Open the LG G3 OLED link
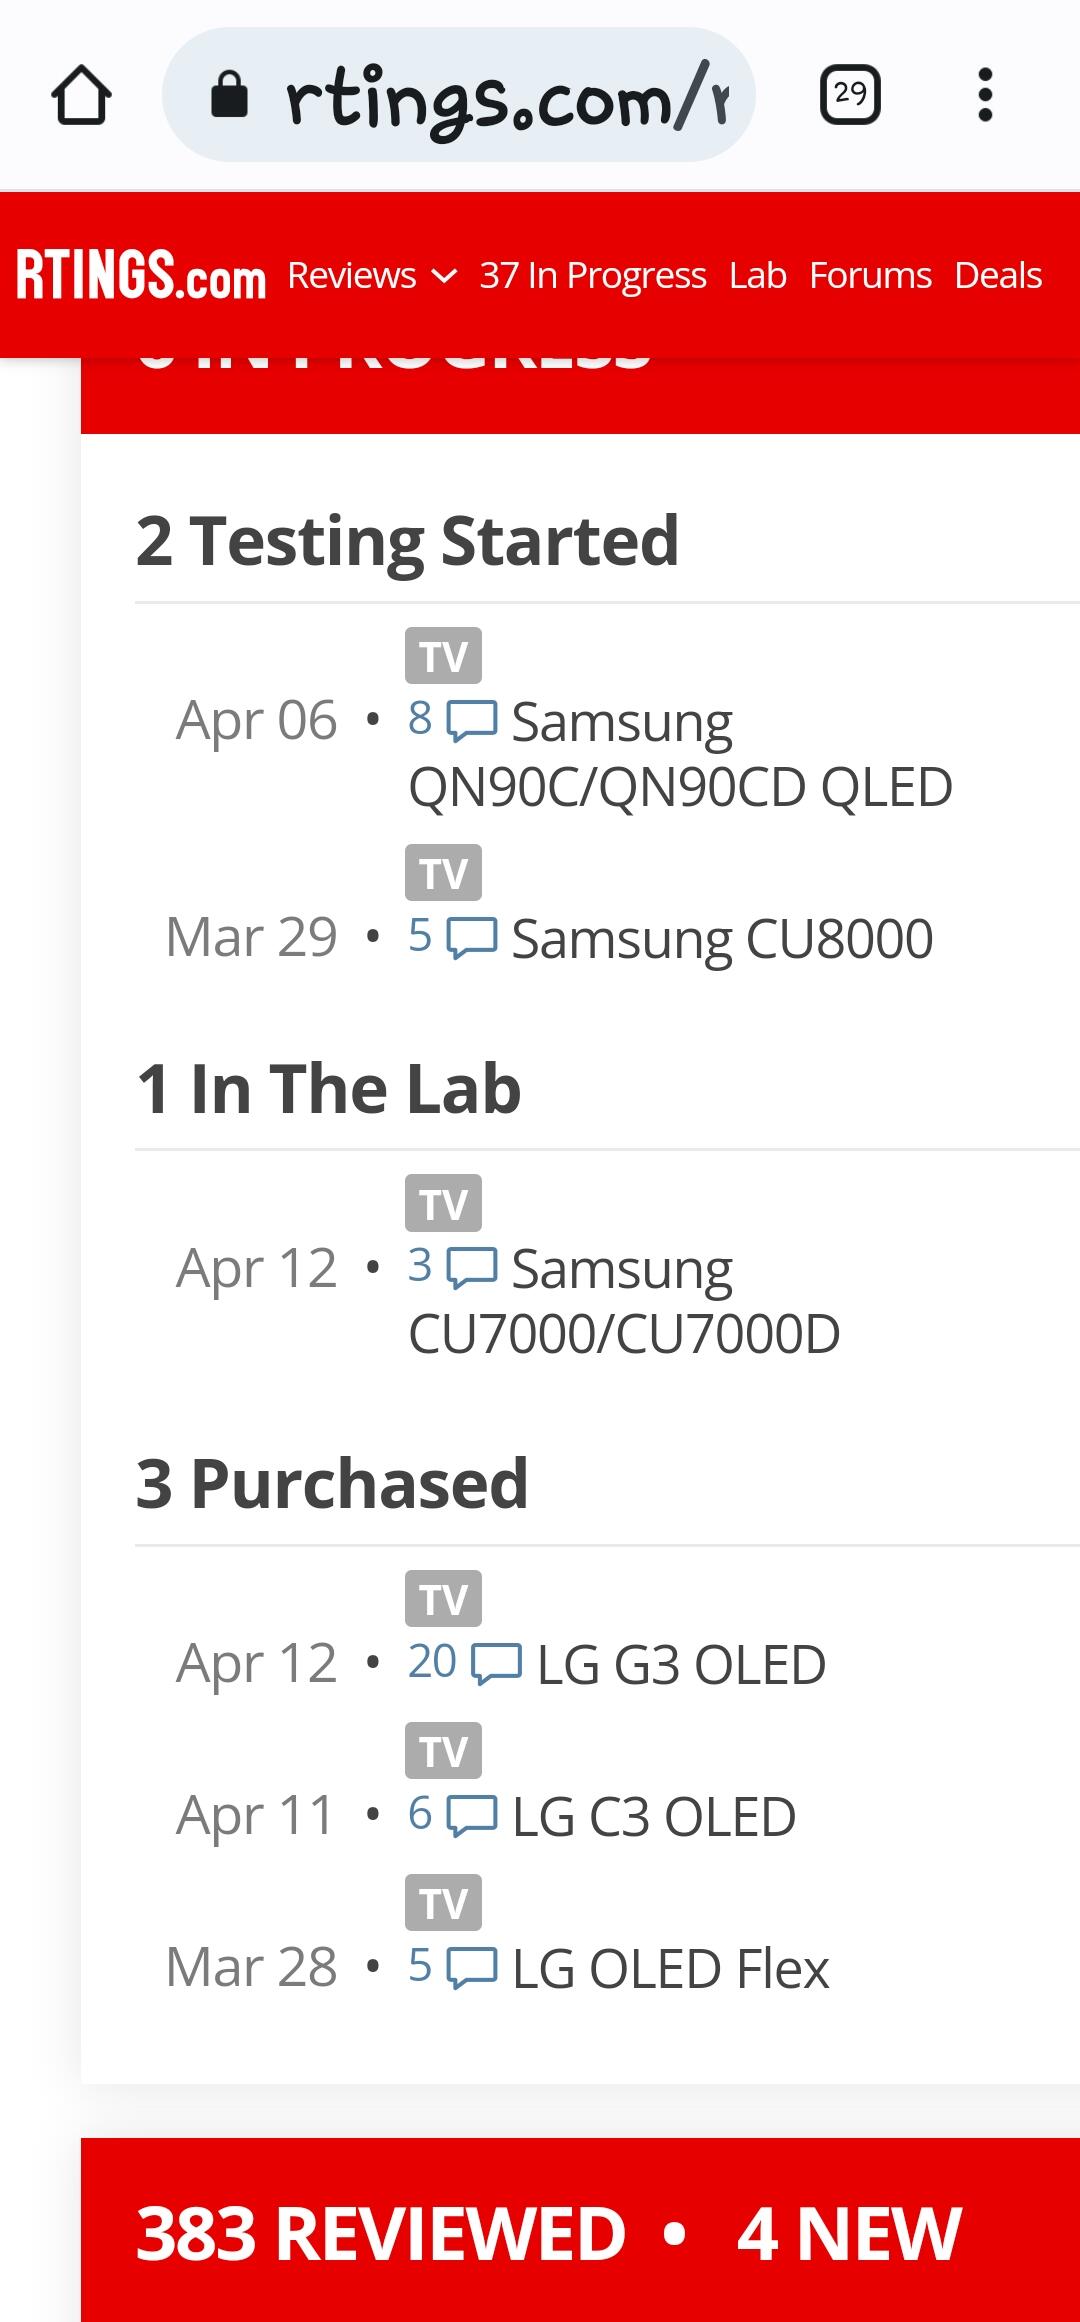The height and width of the screenshot is (2322, 1080). 681,1665
